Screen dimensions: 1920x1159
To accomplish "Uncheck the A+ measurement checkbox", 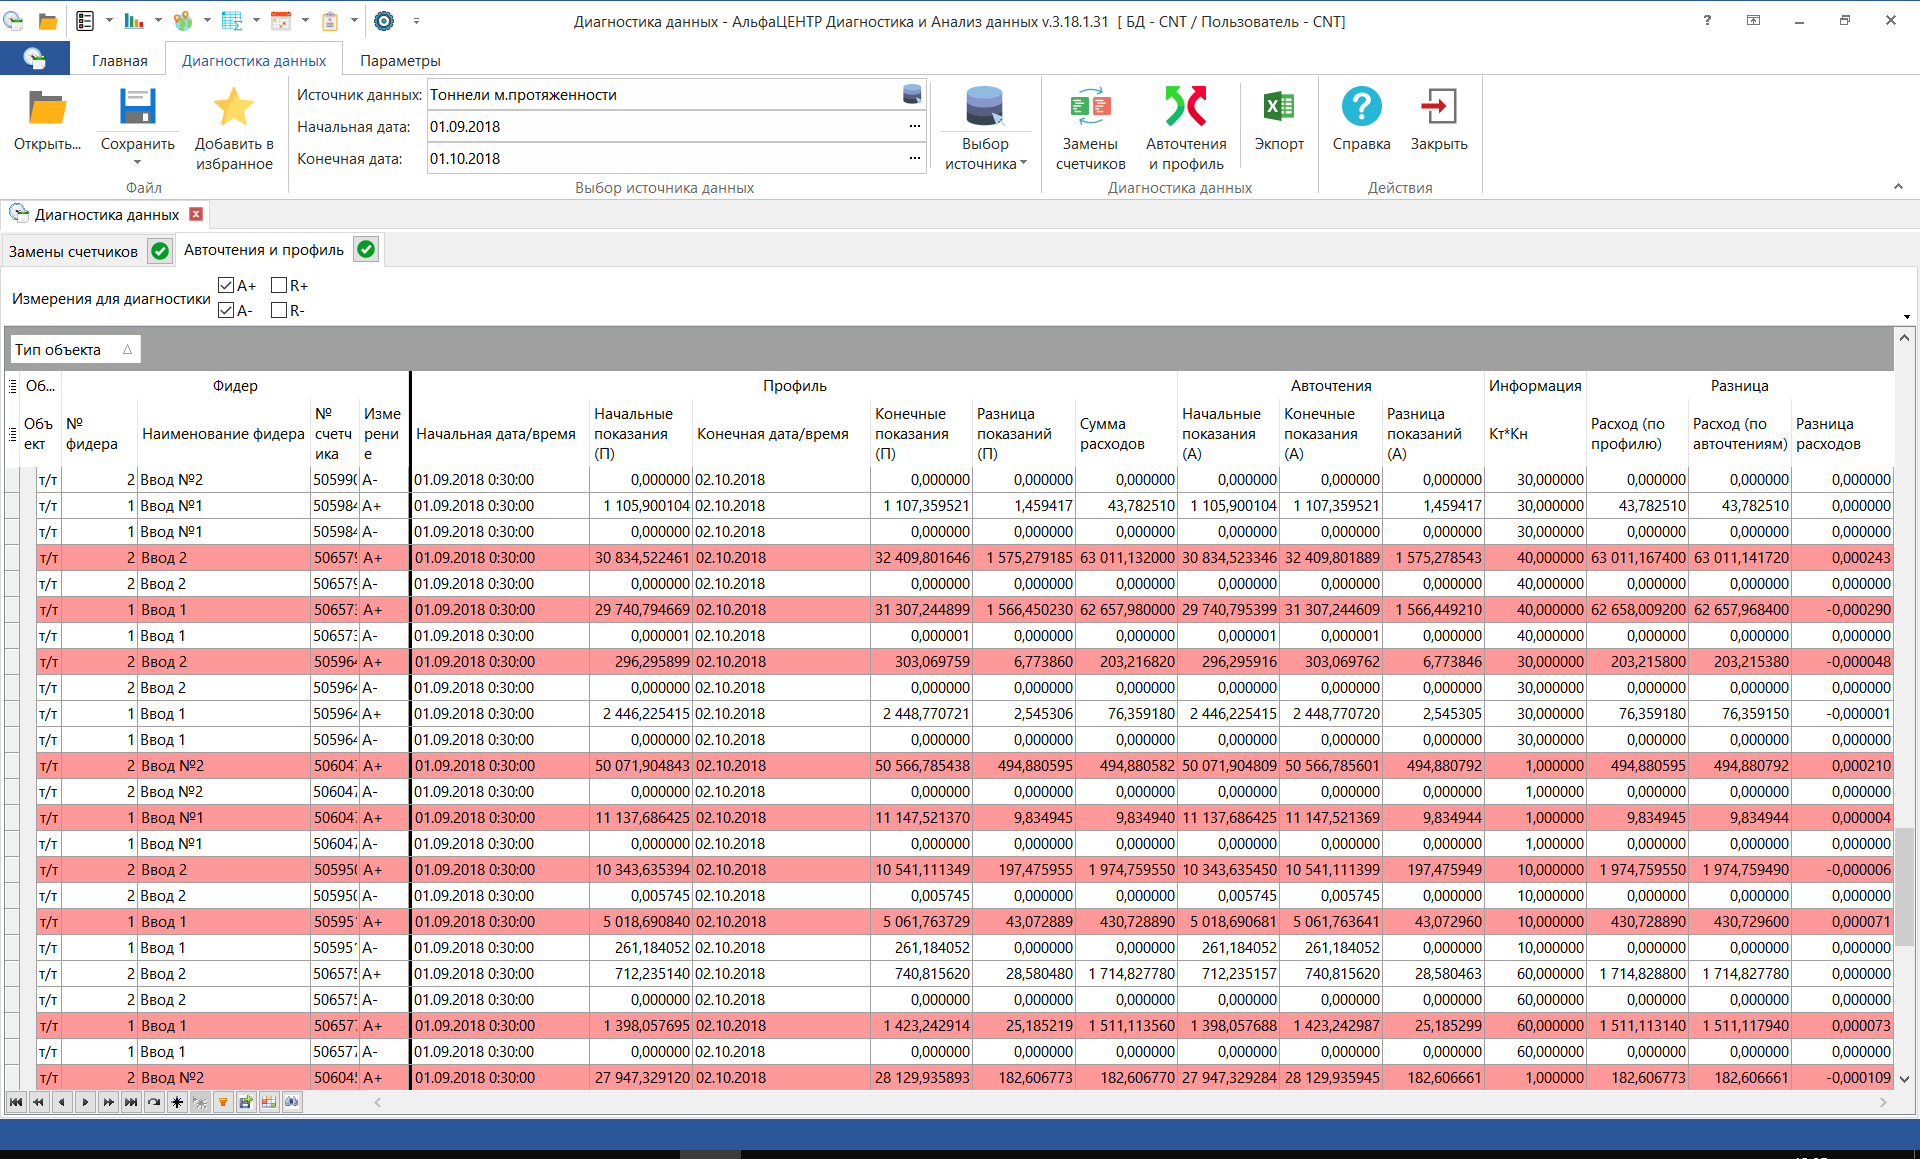I will [226, 285].
